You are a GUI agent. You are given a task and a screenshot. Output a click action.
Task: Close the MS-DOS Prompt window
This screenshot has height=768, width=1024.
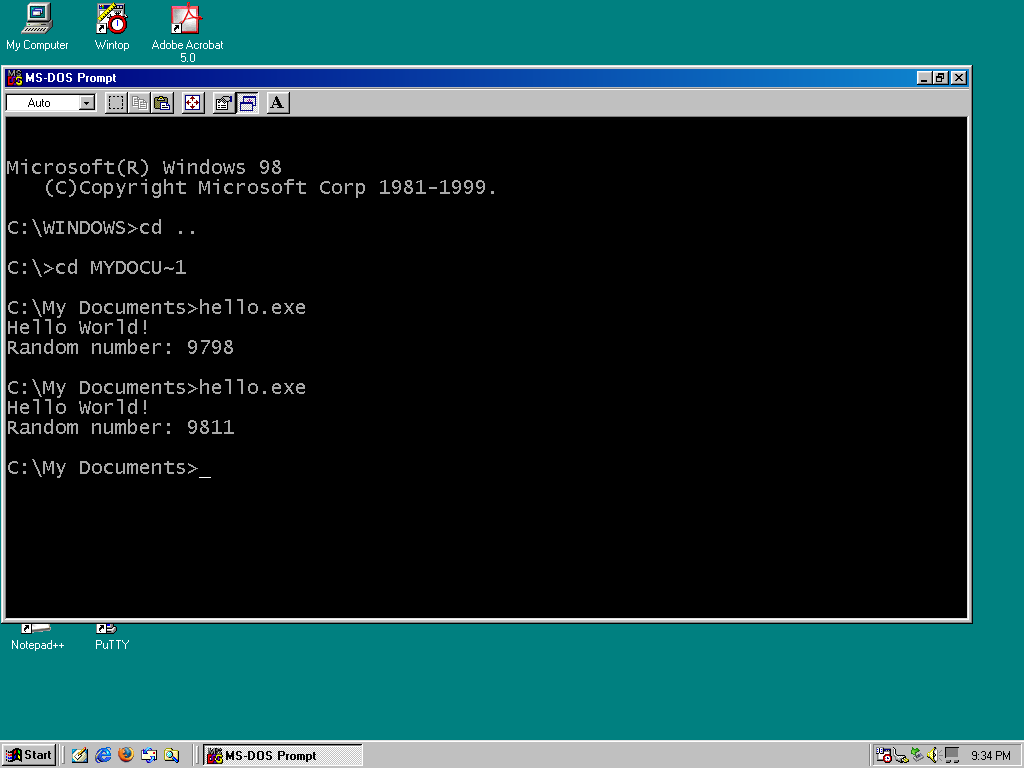958,78
